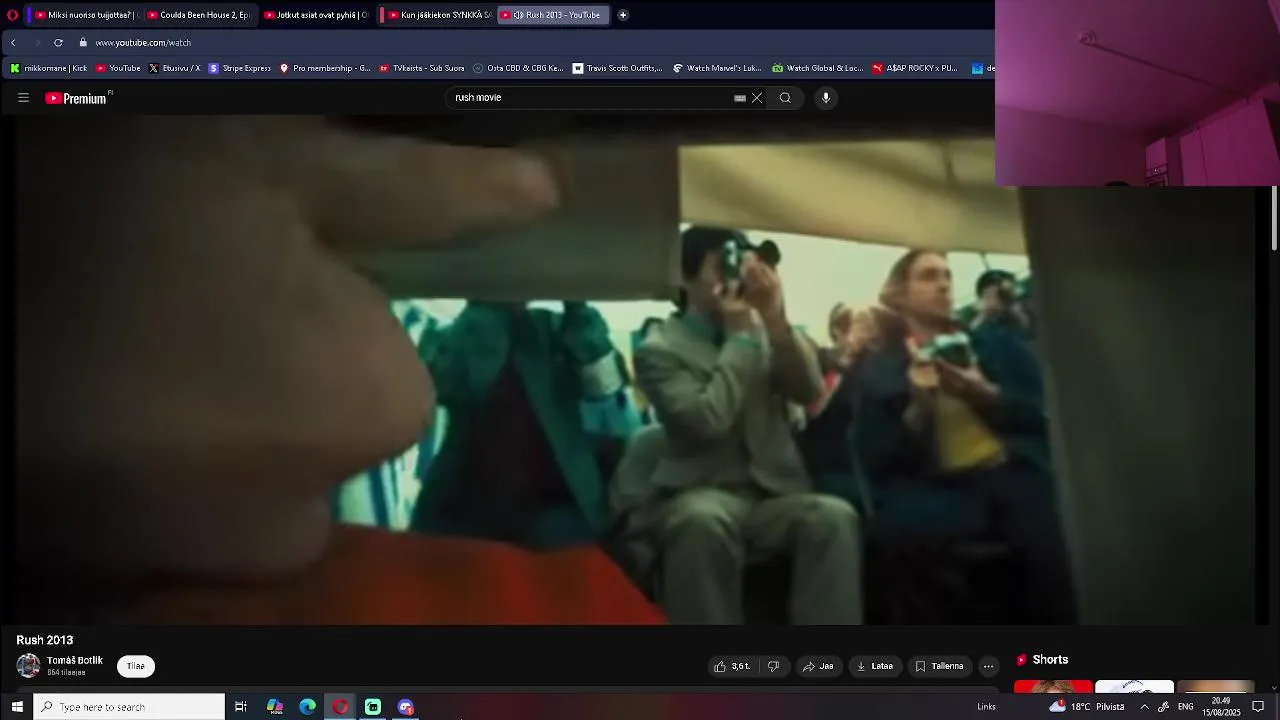Open the YouTube guide hamburger menu
1280x720 pixels.
23,98
